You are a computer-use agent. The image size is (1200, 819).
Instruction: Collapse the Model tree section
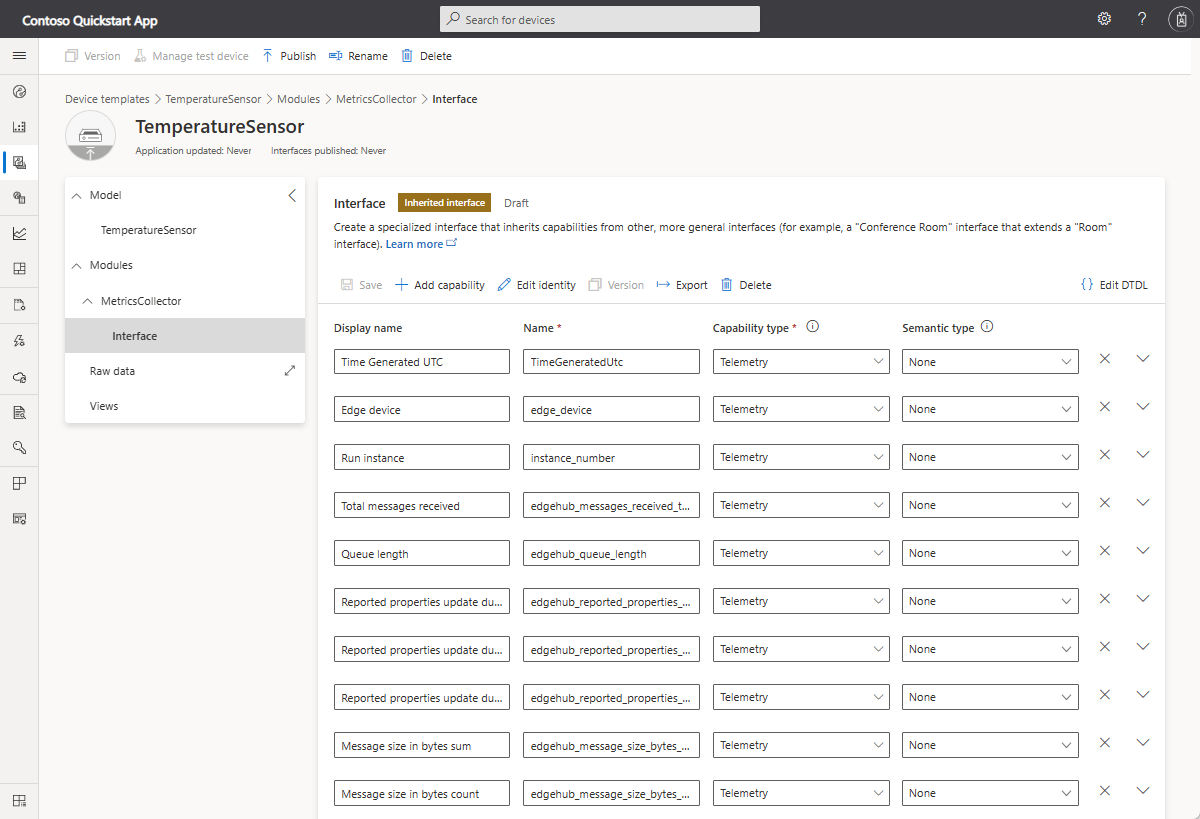(78, 196)
